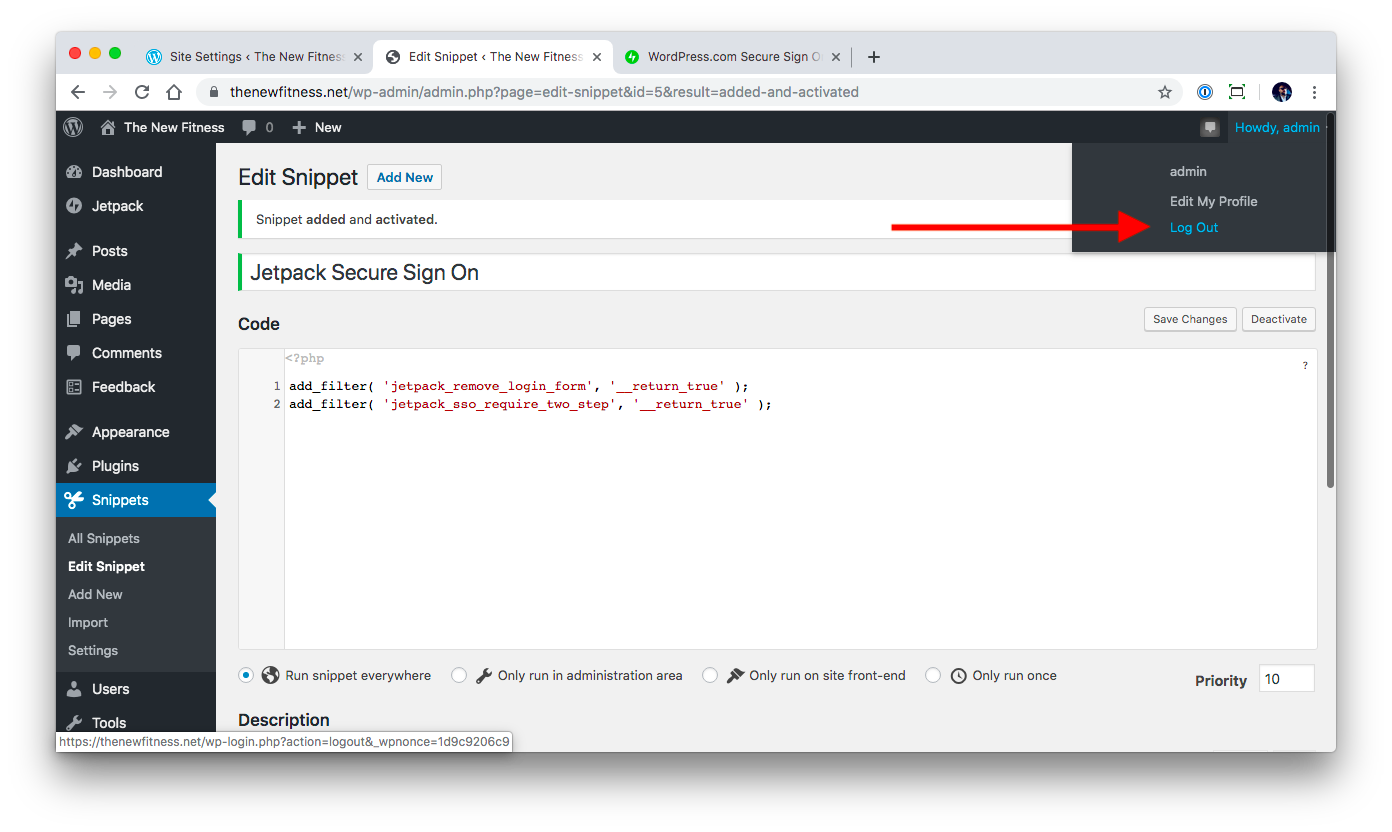Viewport: 1392px width, 832px height.
Task: Open the Plugins menu
Action: pos(136,466)
